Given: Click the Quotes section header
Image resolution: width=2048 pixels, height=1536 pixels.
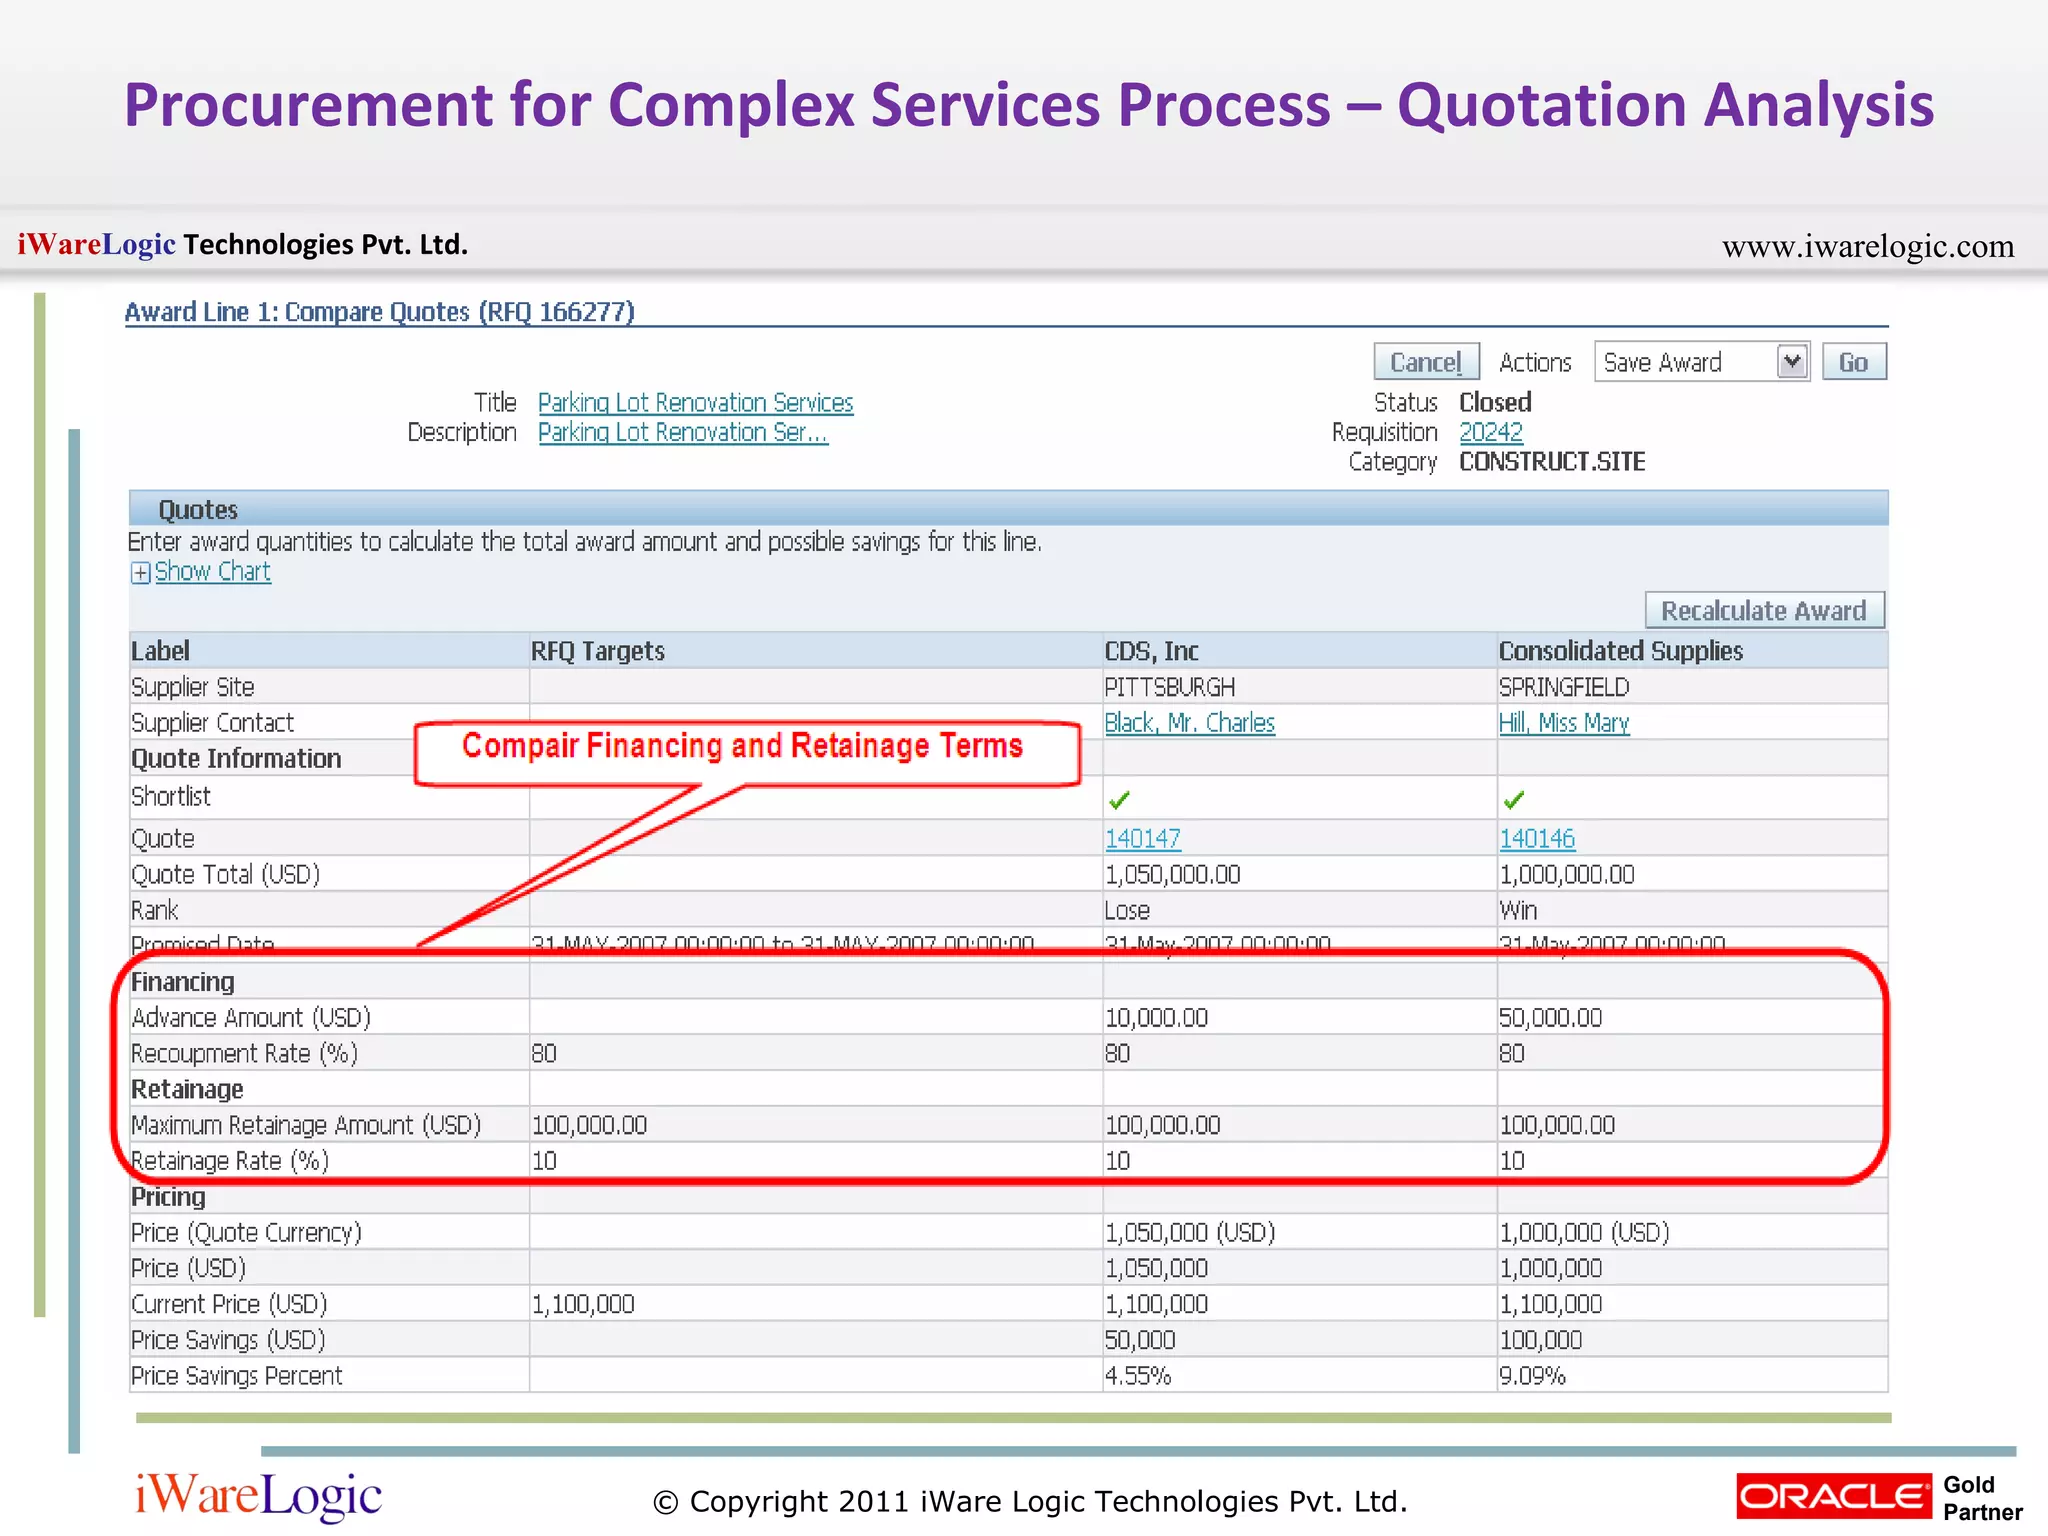Looking at the screenshot, I should click(1008, 509).
